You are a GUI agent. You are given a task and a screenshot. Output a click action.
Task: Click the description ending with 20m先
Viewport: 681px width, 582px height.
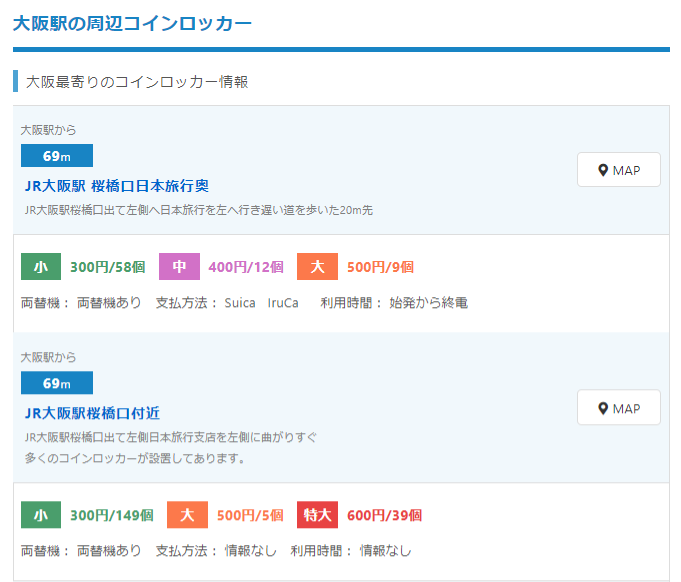click(x=198, y=210)
